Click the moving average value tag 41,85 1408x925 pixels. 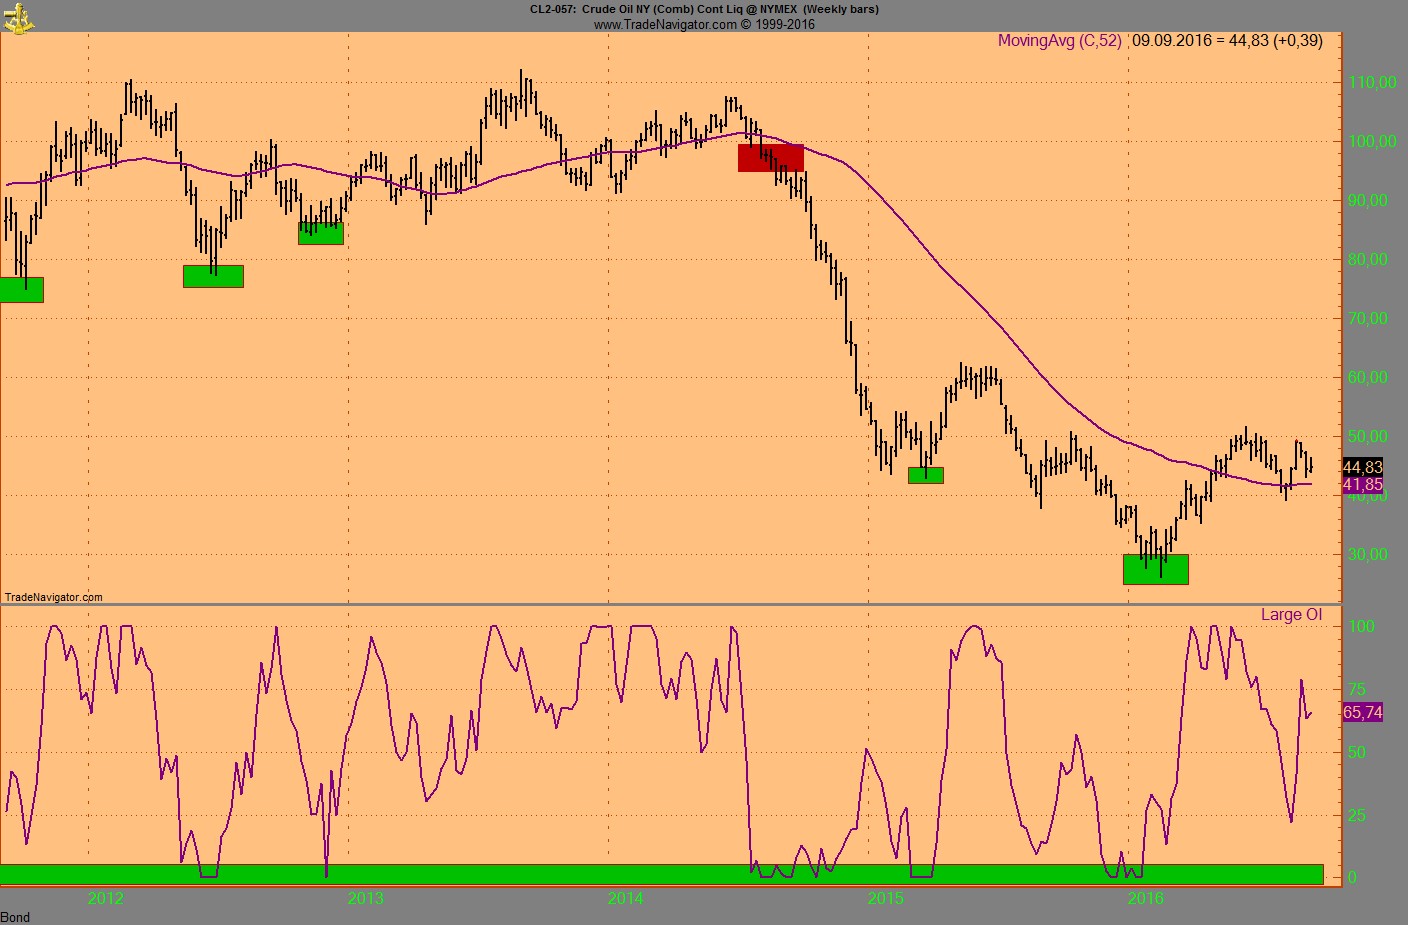pos(1362,485)
